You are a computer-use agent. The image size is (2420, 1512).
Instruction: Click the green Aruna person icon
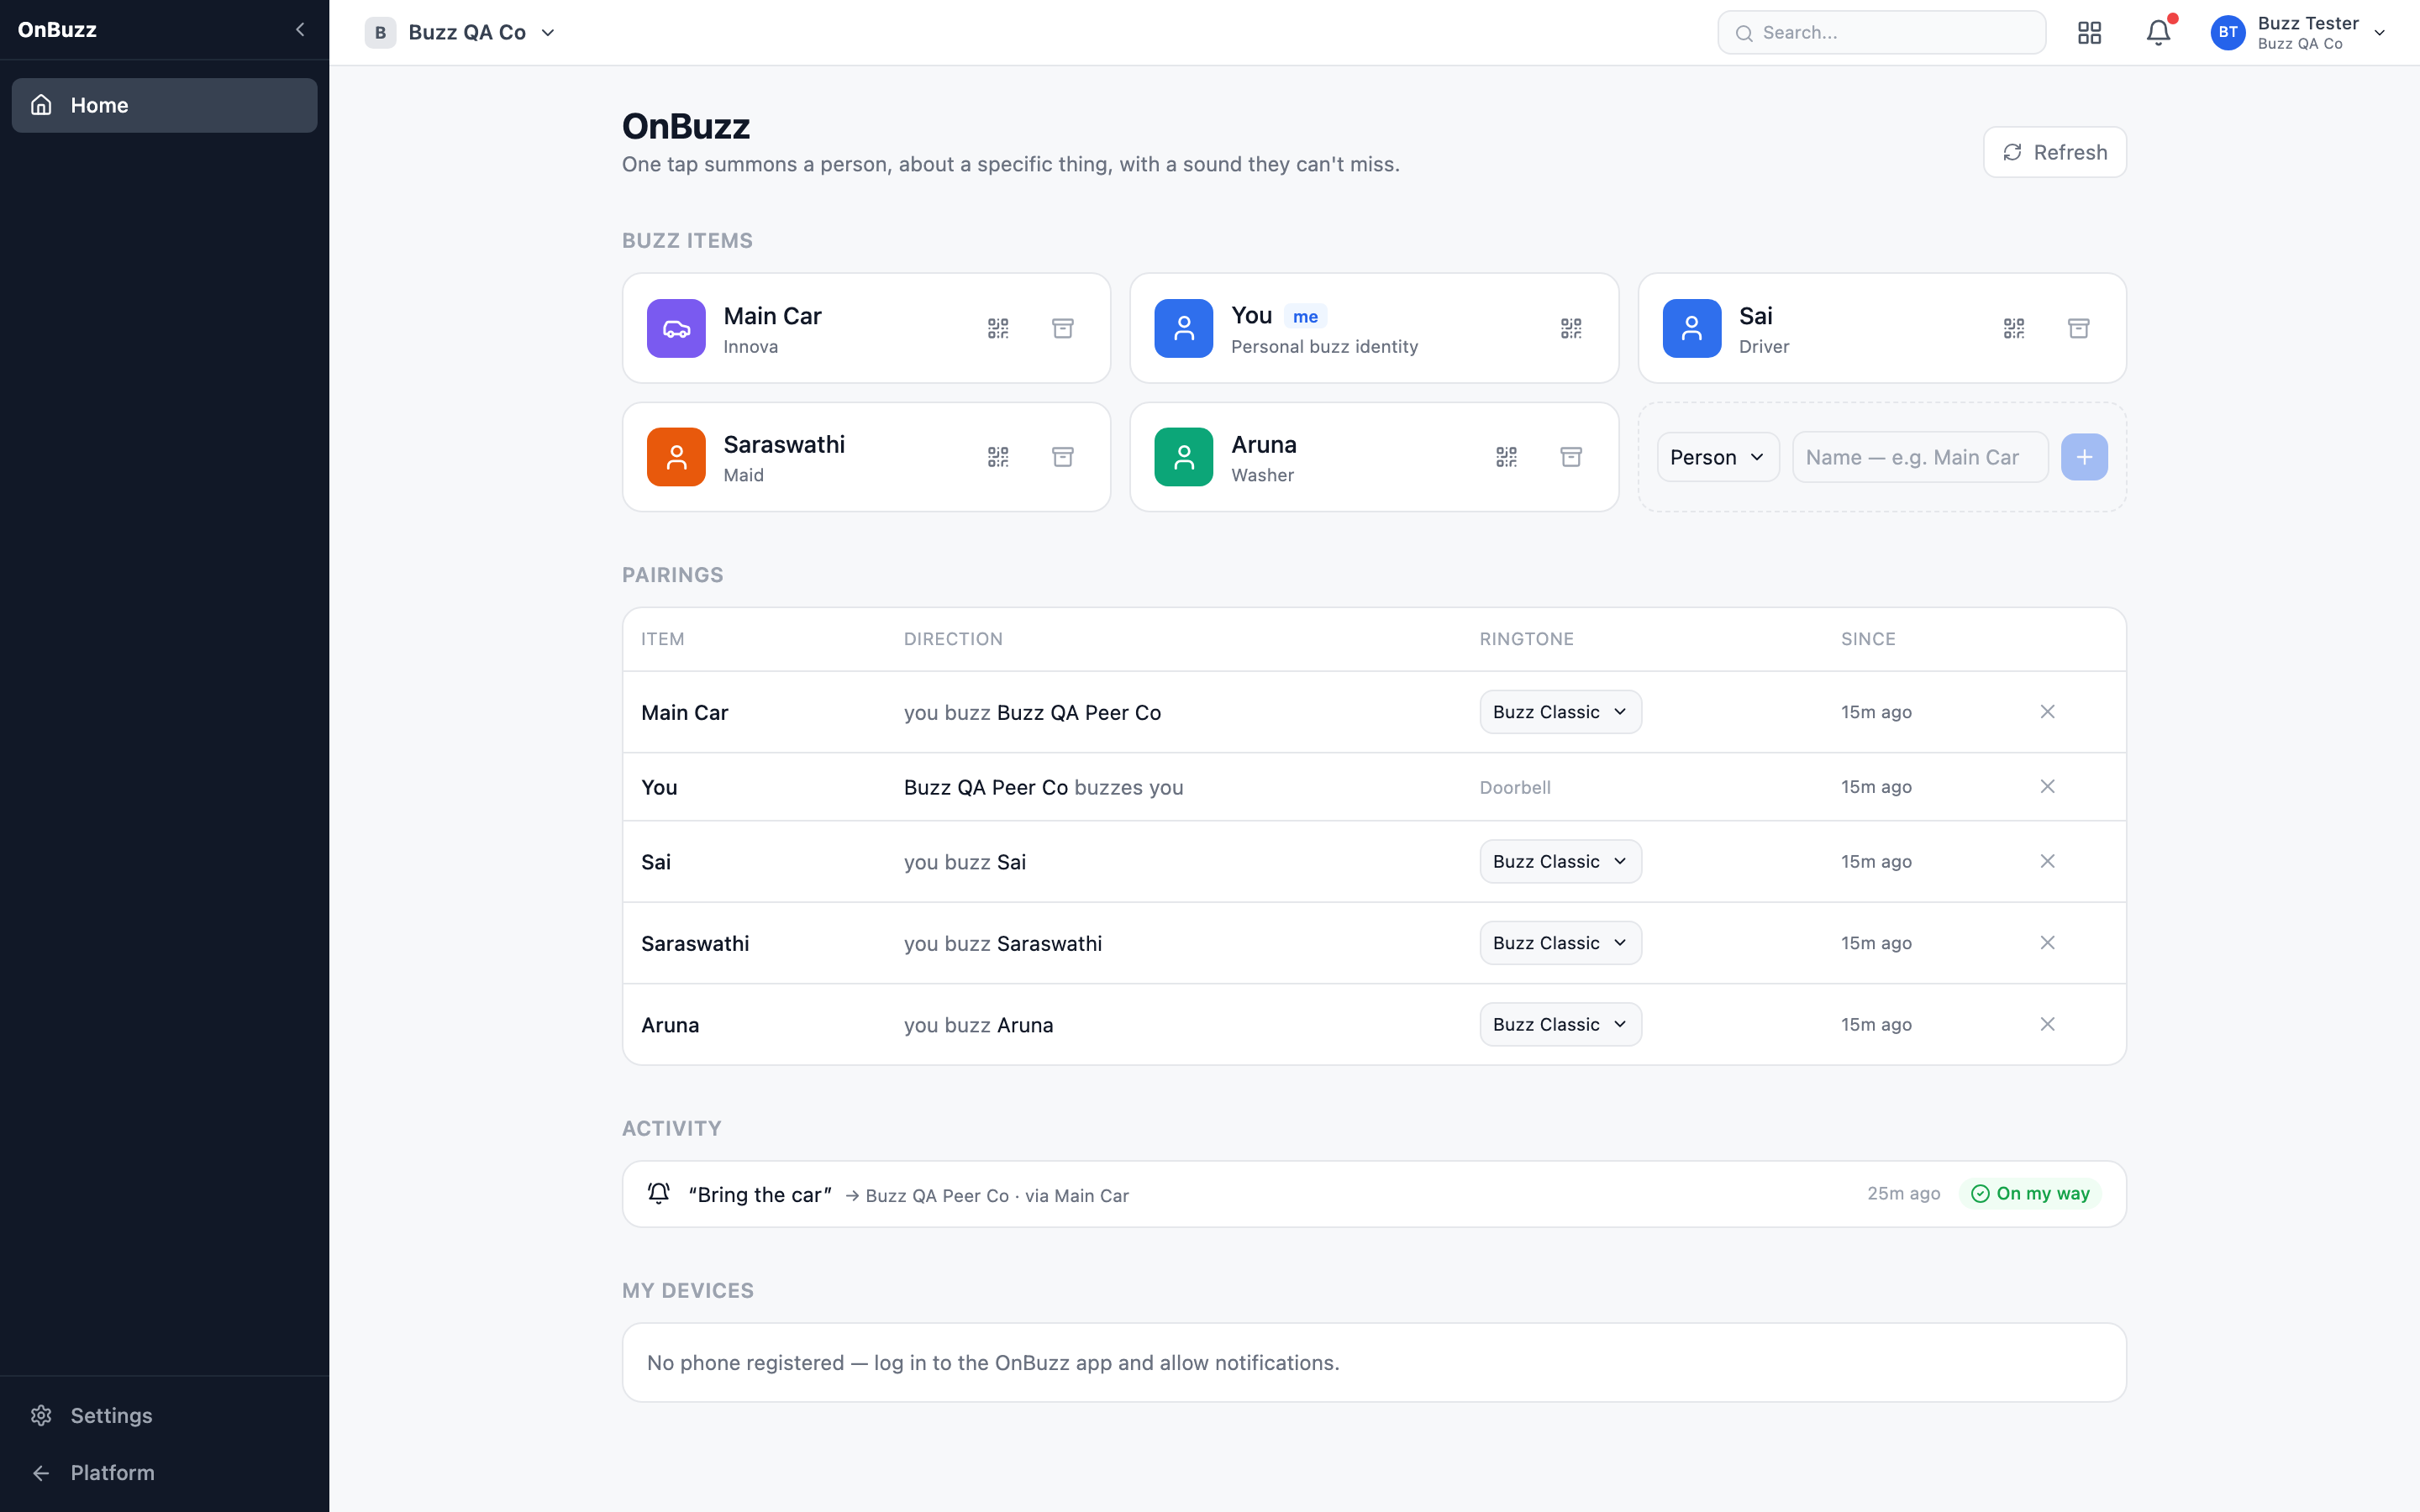(1184, 457)
